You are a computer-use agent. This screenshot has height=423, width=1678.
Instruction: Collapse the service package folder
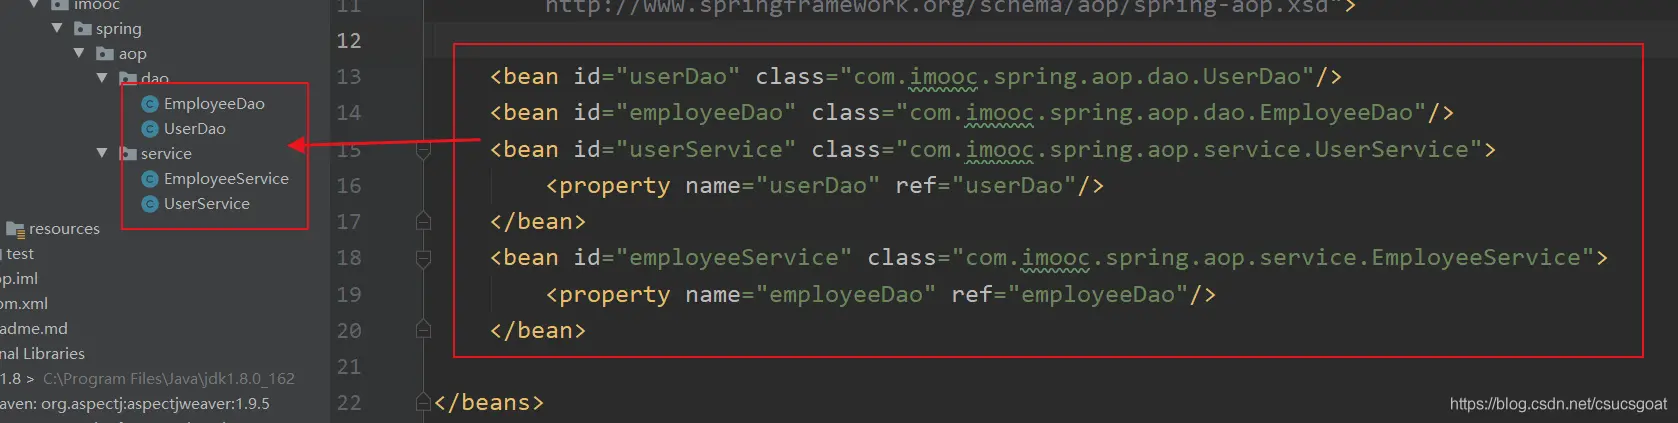pos(102,153)
